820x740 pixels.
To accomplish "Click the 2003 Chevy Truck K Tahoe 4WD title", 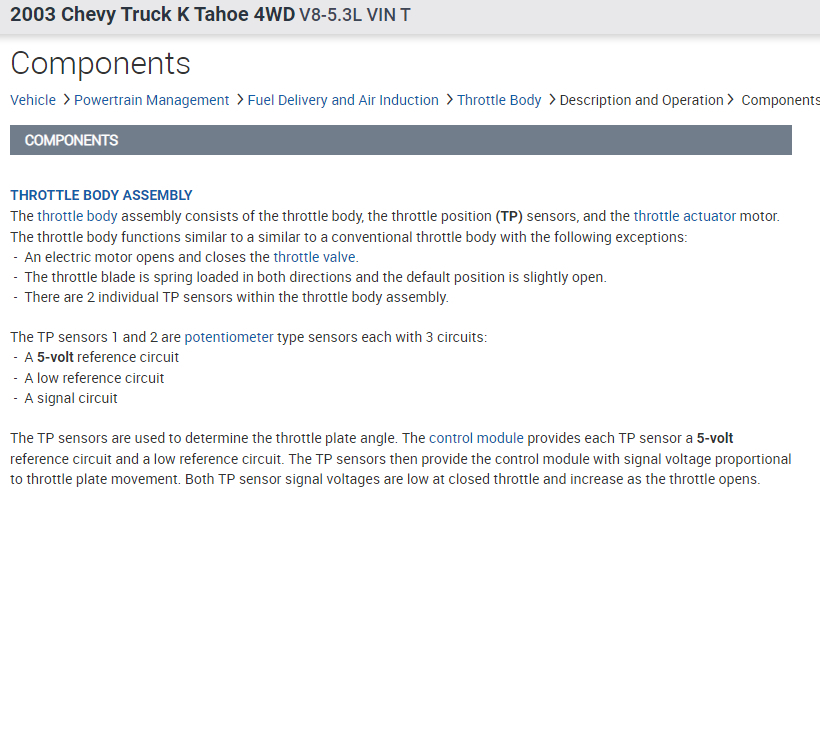I will pyautogui.click(x=153, y=15).
